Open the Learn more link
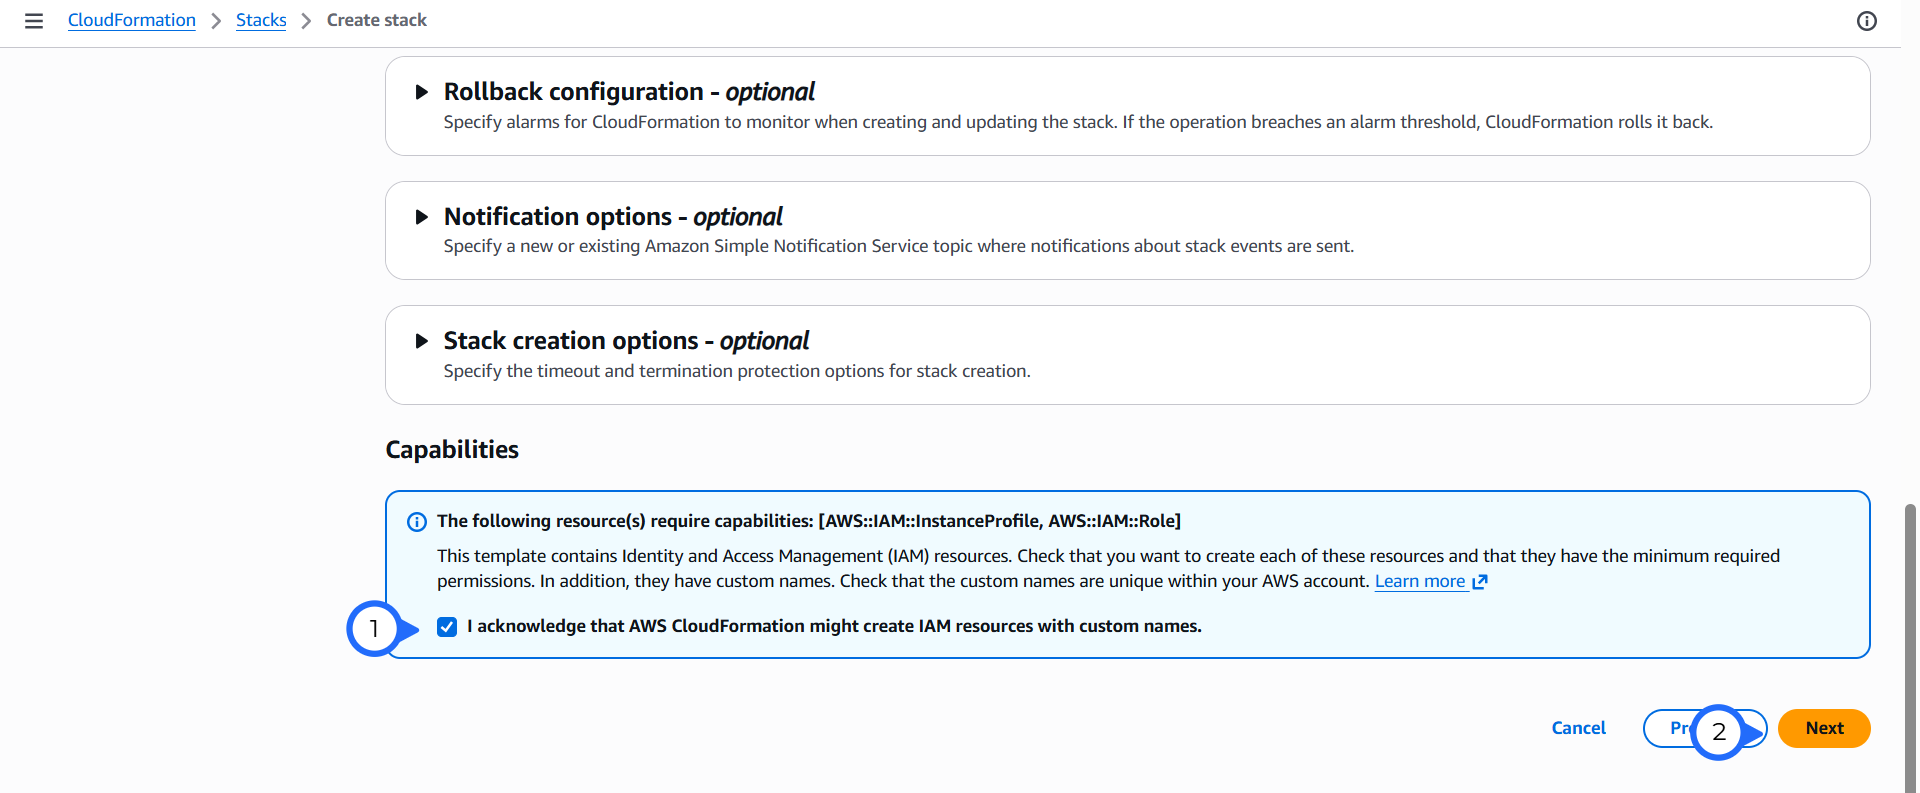The width and height of the screenshot is (1920, 793). [x=1431, y=581]
